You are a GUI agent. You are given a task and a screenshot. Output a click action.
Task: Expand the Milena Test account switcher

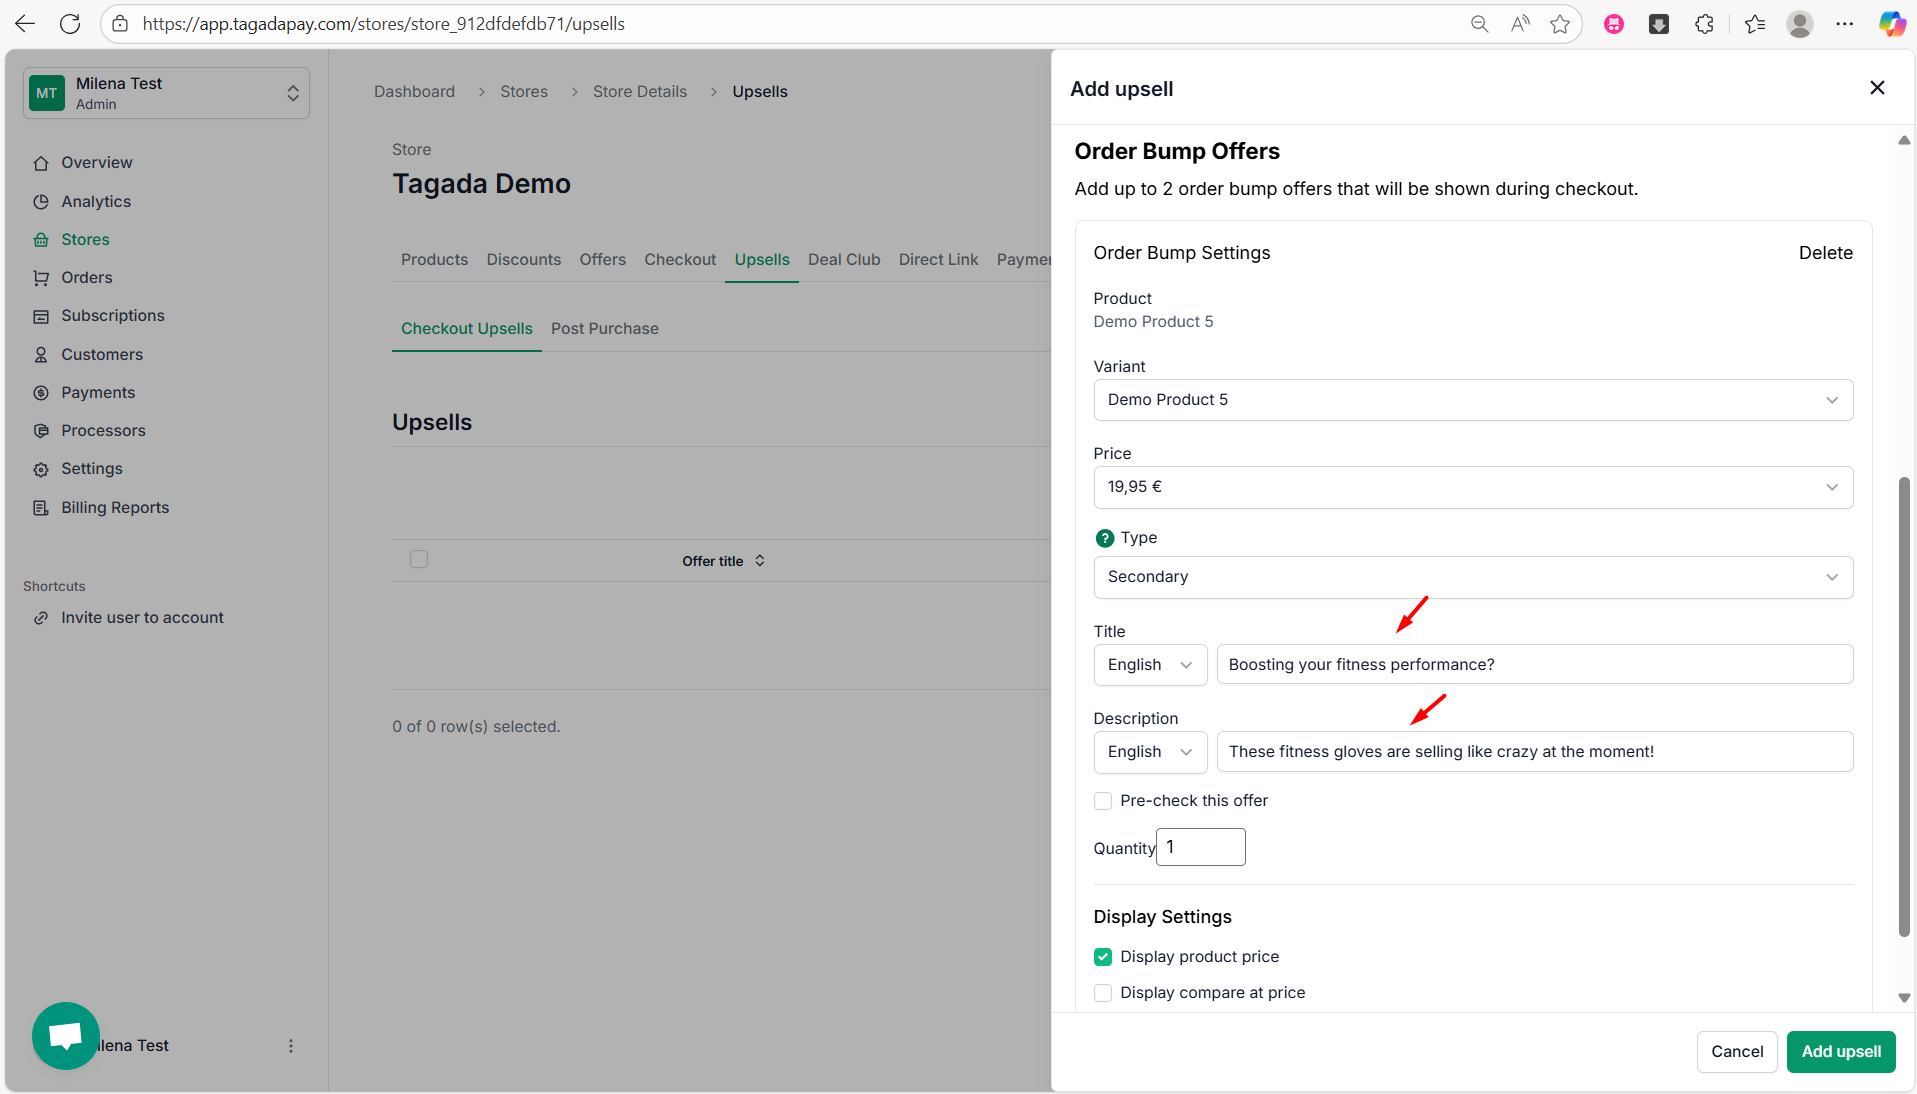point(166,93)
